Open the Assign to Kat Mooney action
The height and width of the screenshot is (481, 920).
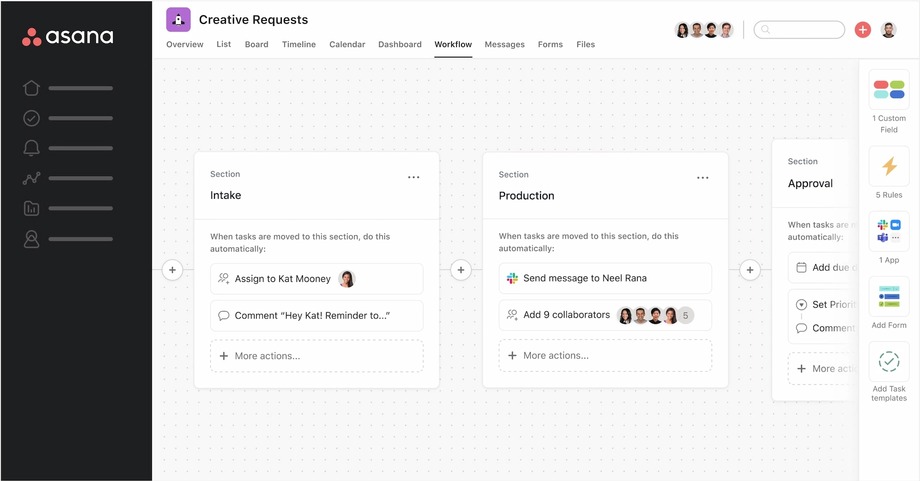(317, 279)
